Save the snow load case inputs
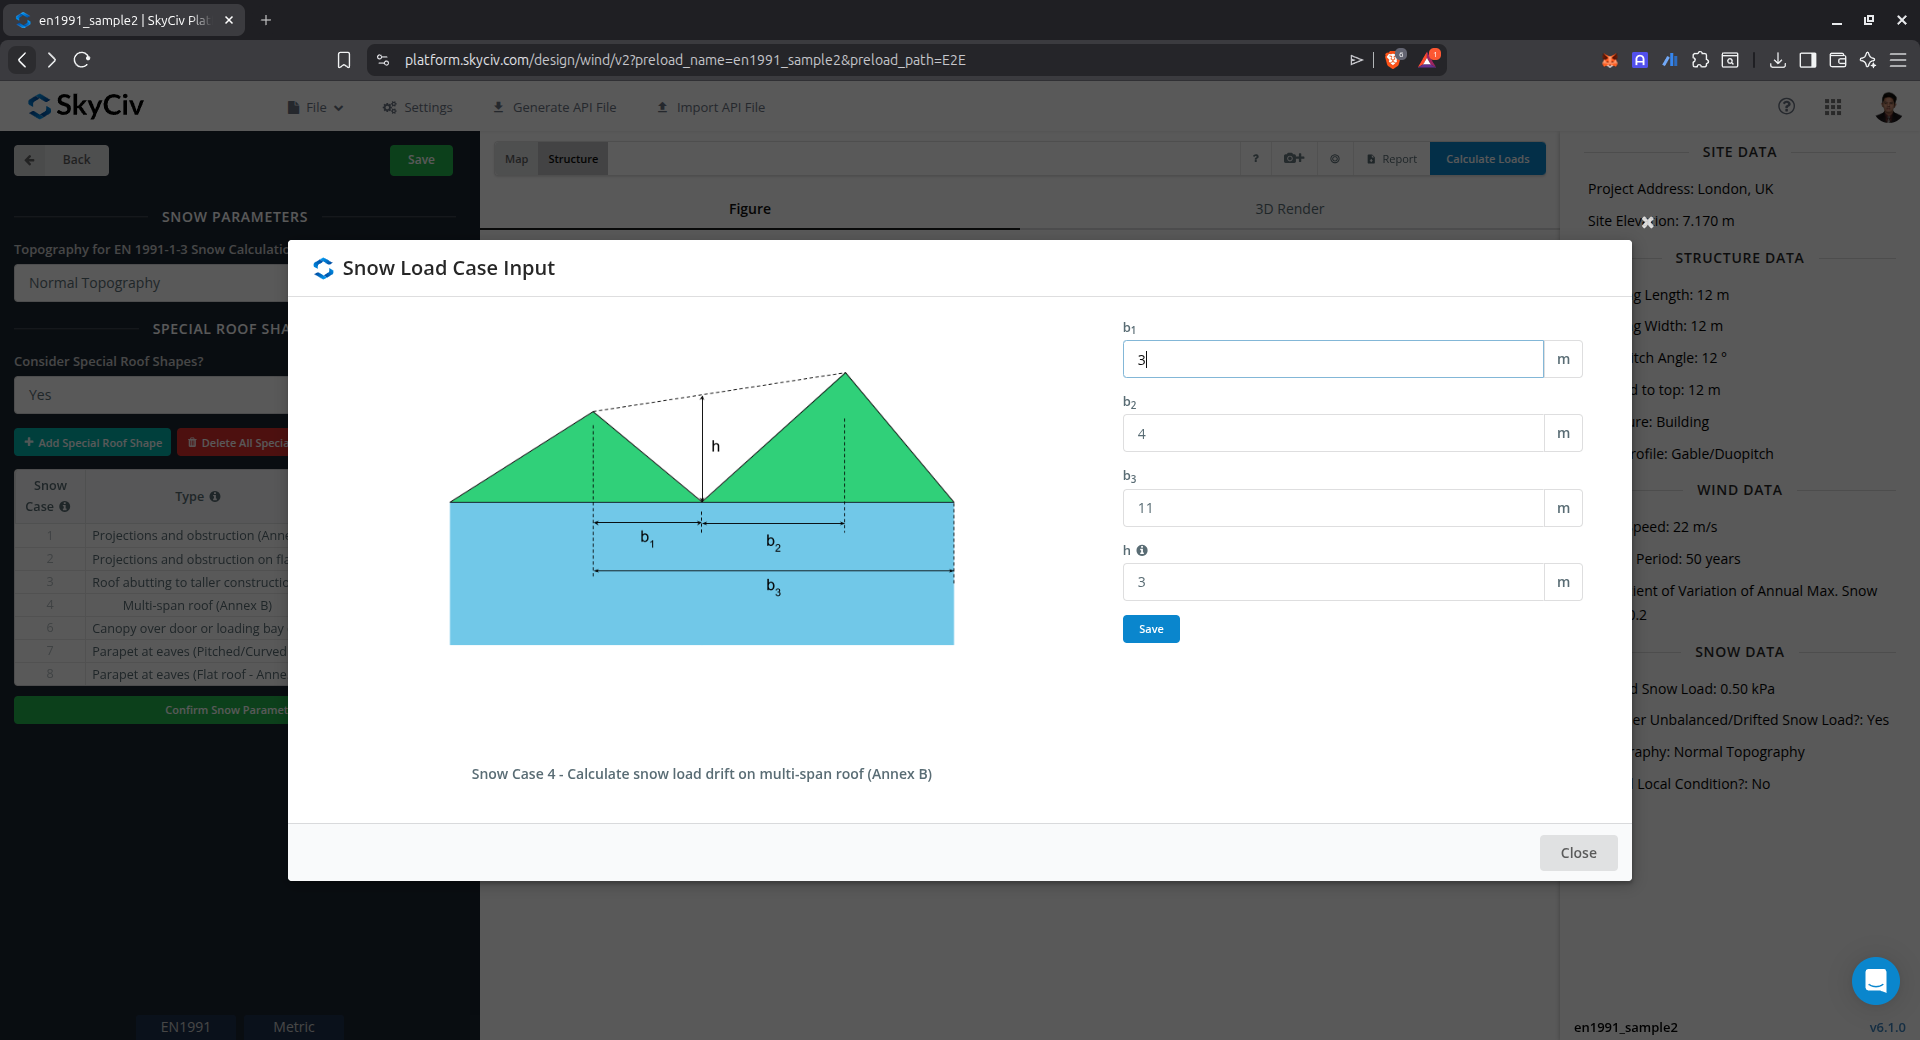Viewport: 1920px width, 1040px height. (x=1151, y=629)
